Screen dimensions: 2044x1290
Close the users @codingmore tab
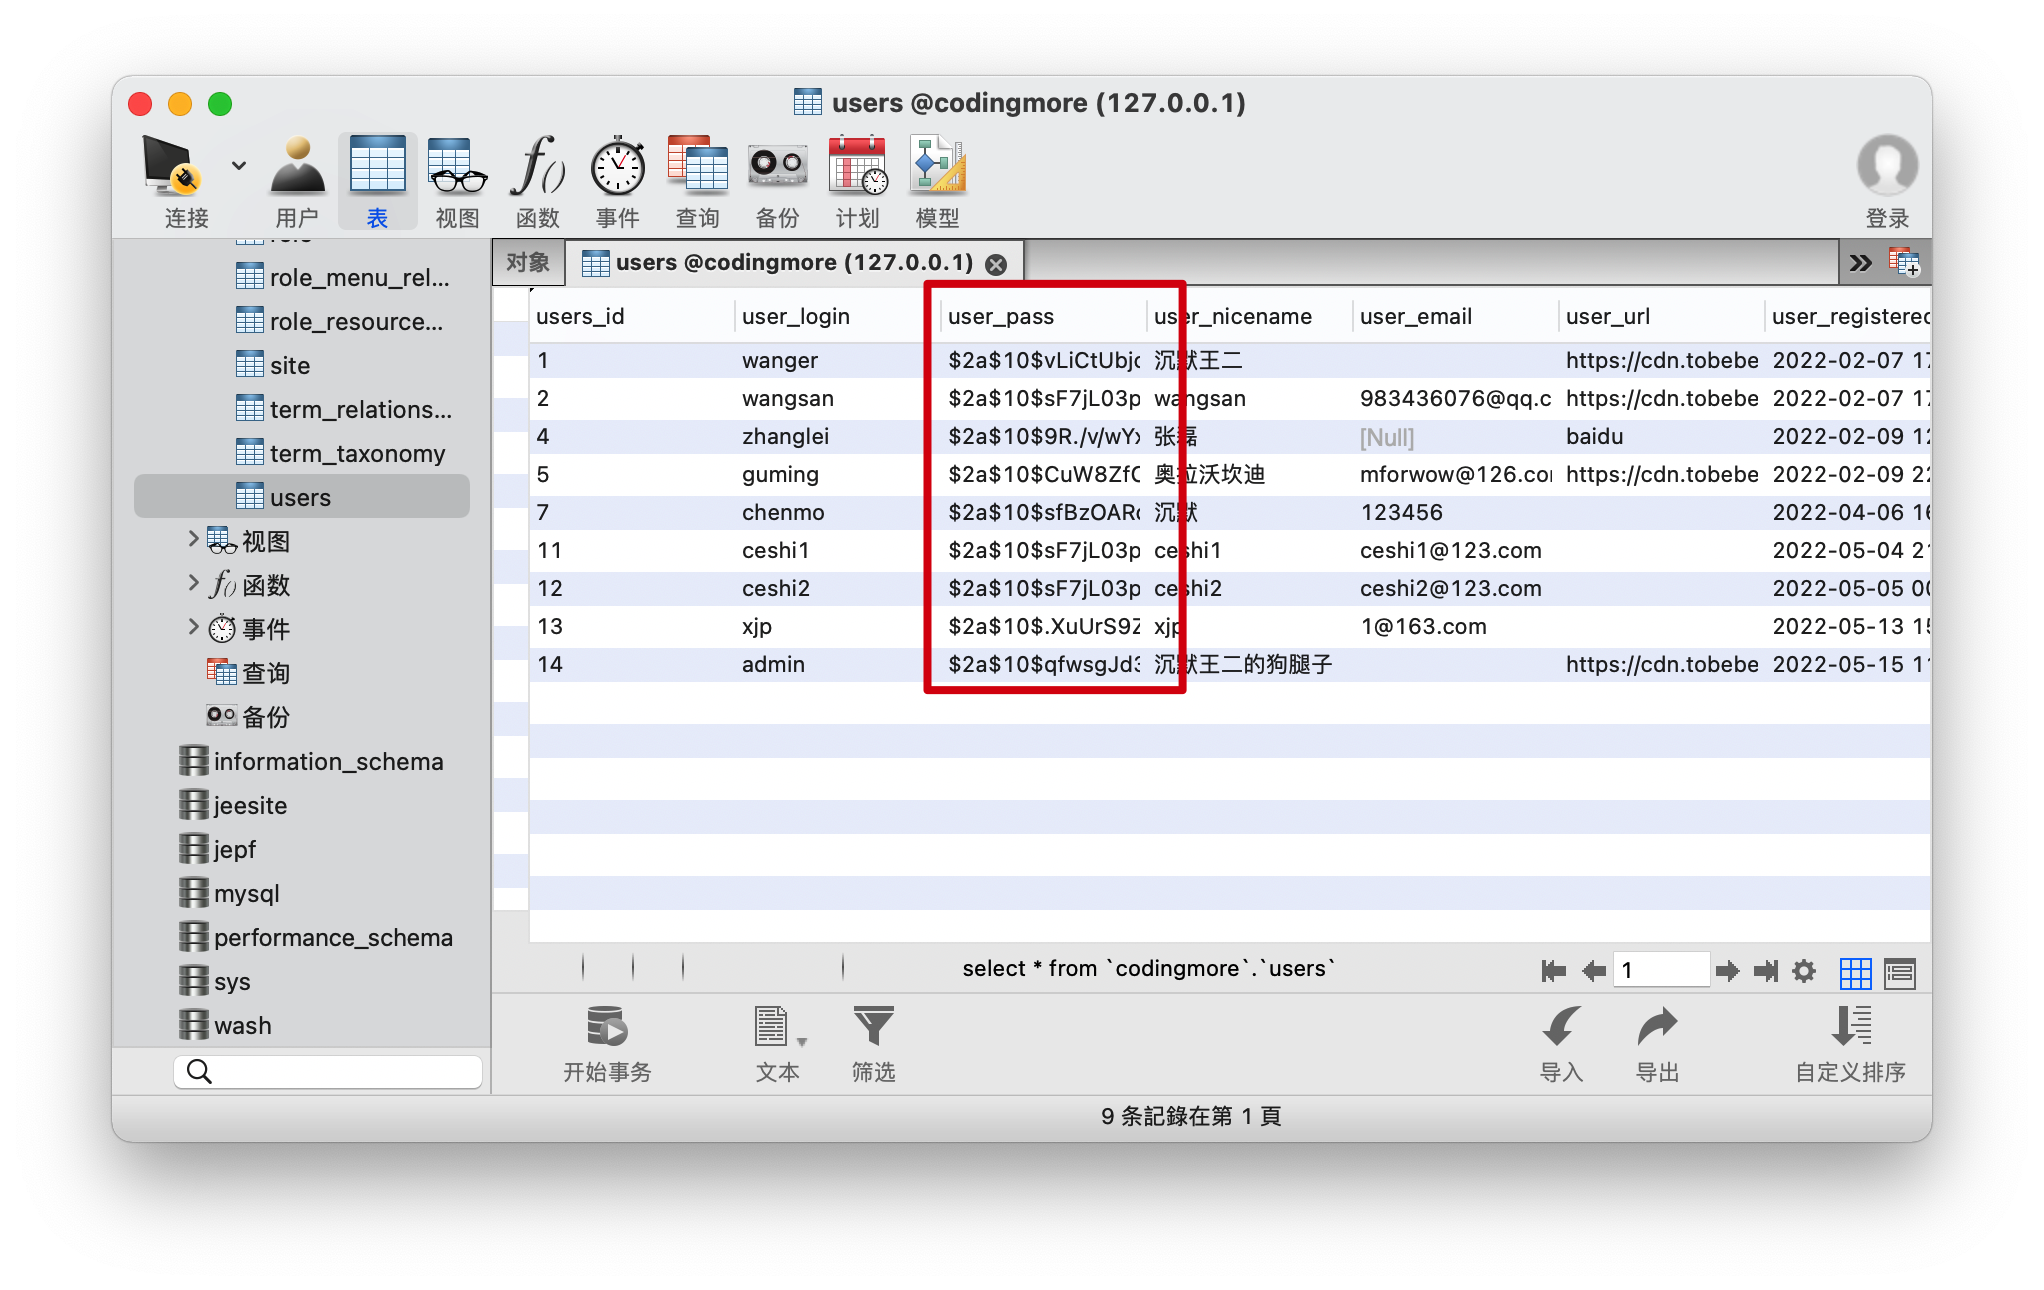click(x=996, y=264)
